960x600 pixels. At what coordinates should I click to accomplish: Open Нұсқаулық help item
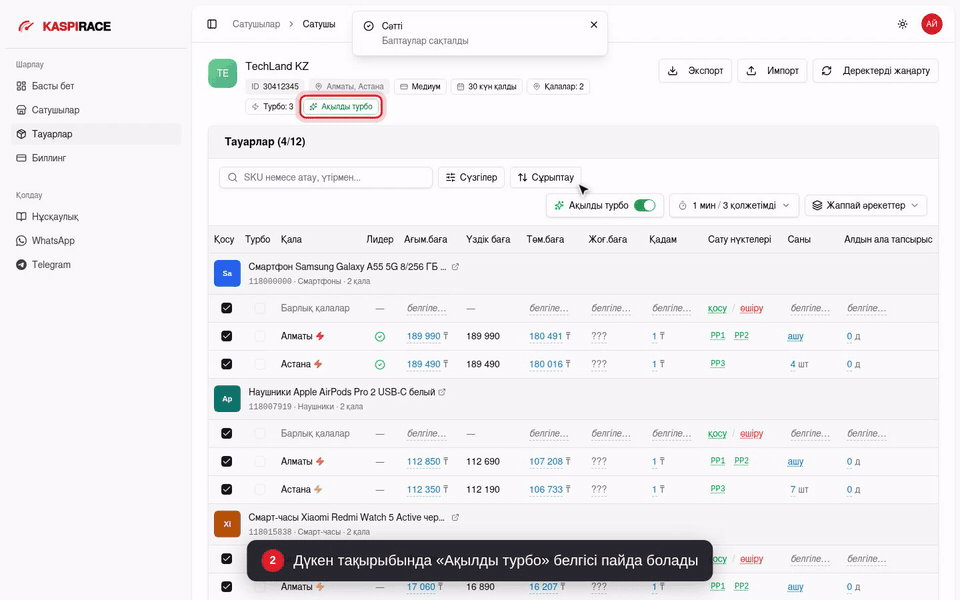tap(96, 217)
